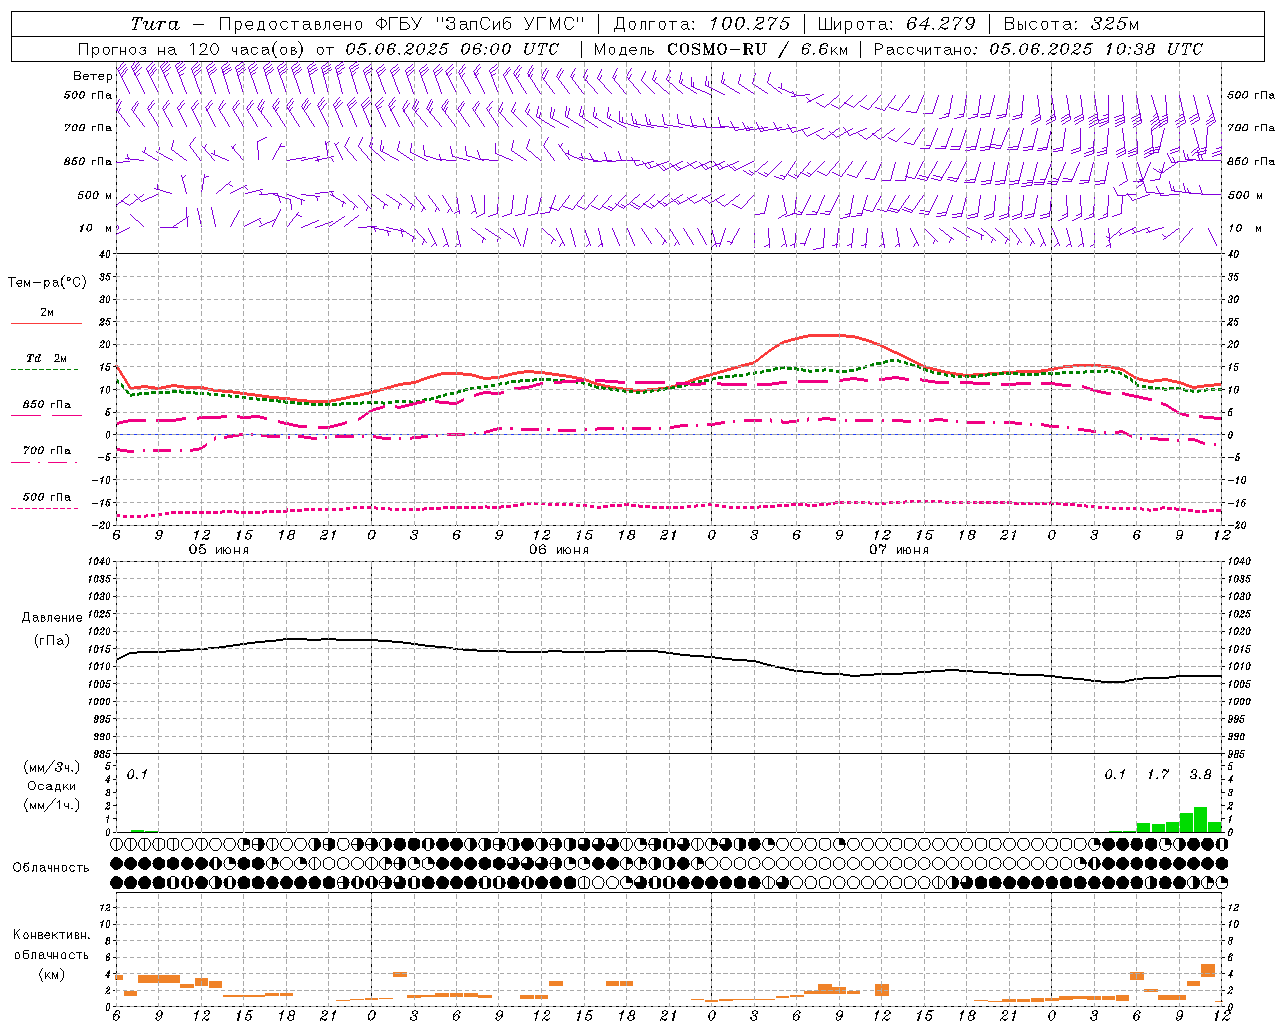Image resolution: width=1280 pixels, height=1024 pixels.
Task: Click the green dotted line sample under 'Td 2м'
Action: tap(46, 369)
